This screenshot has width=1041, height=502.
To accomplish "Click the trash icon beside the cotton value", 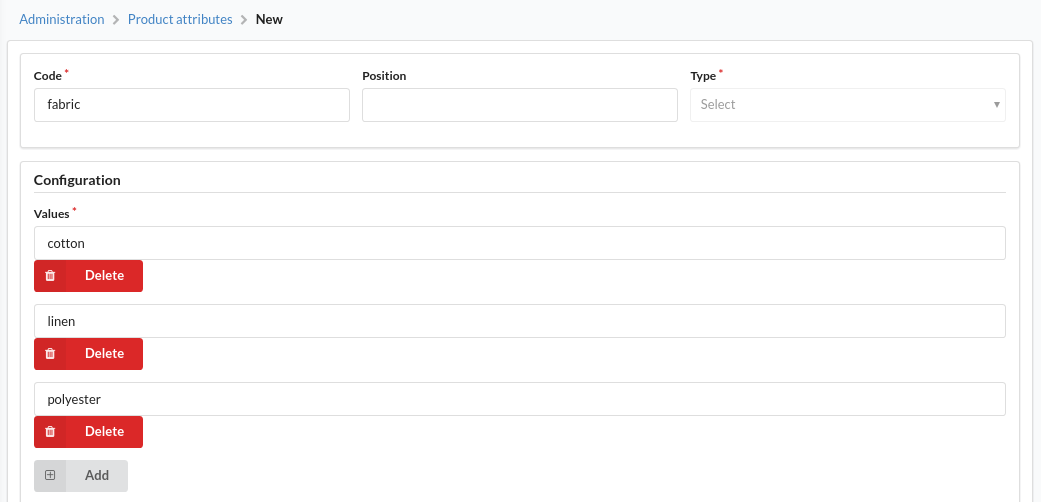I will [50, 276].
